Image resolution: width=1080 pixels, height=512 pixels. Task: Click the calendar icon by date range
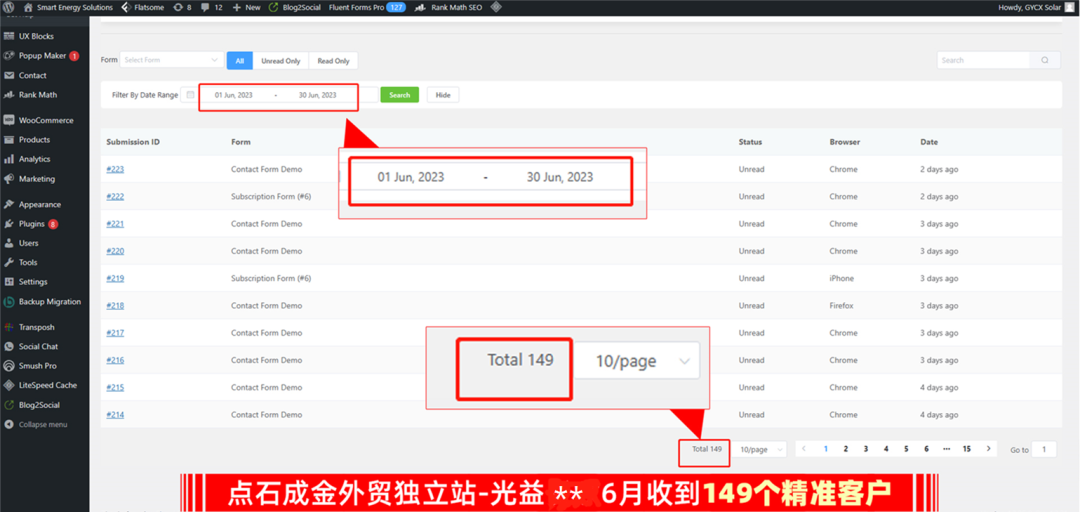point(190,95)
